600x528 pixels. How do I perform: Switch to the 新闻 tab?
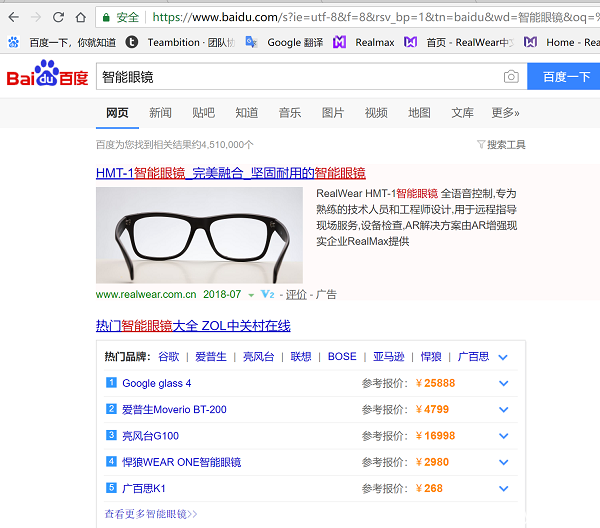(x=160, y=113)
